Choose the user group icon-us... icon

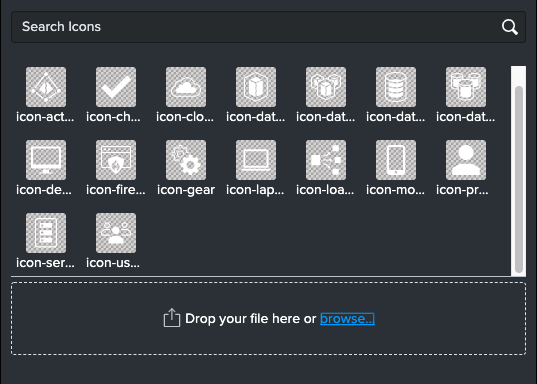coord(116,233)
